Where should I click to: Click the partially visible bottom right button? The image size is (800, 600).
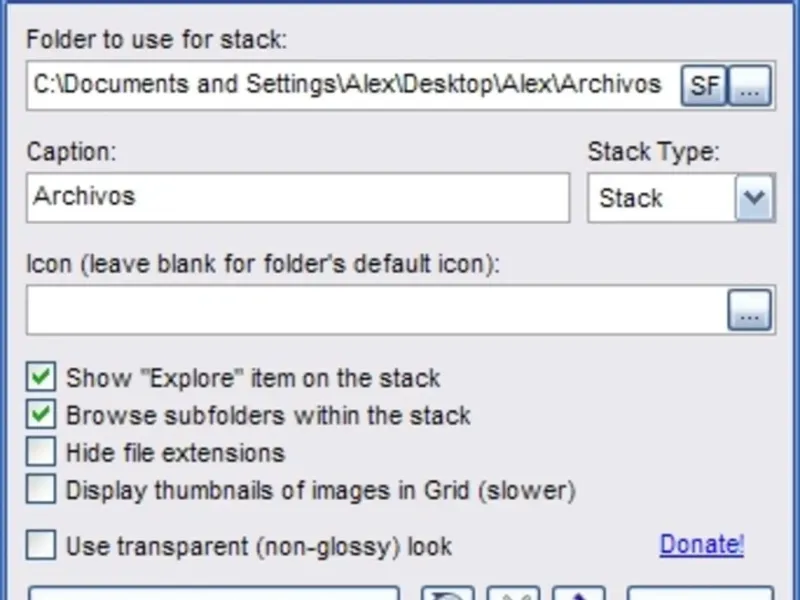click(x=701, y=593)
